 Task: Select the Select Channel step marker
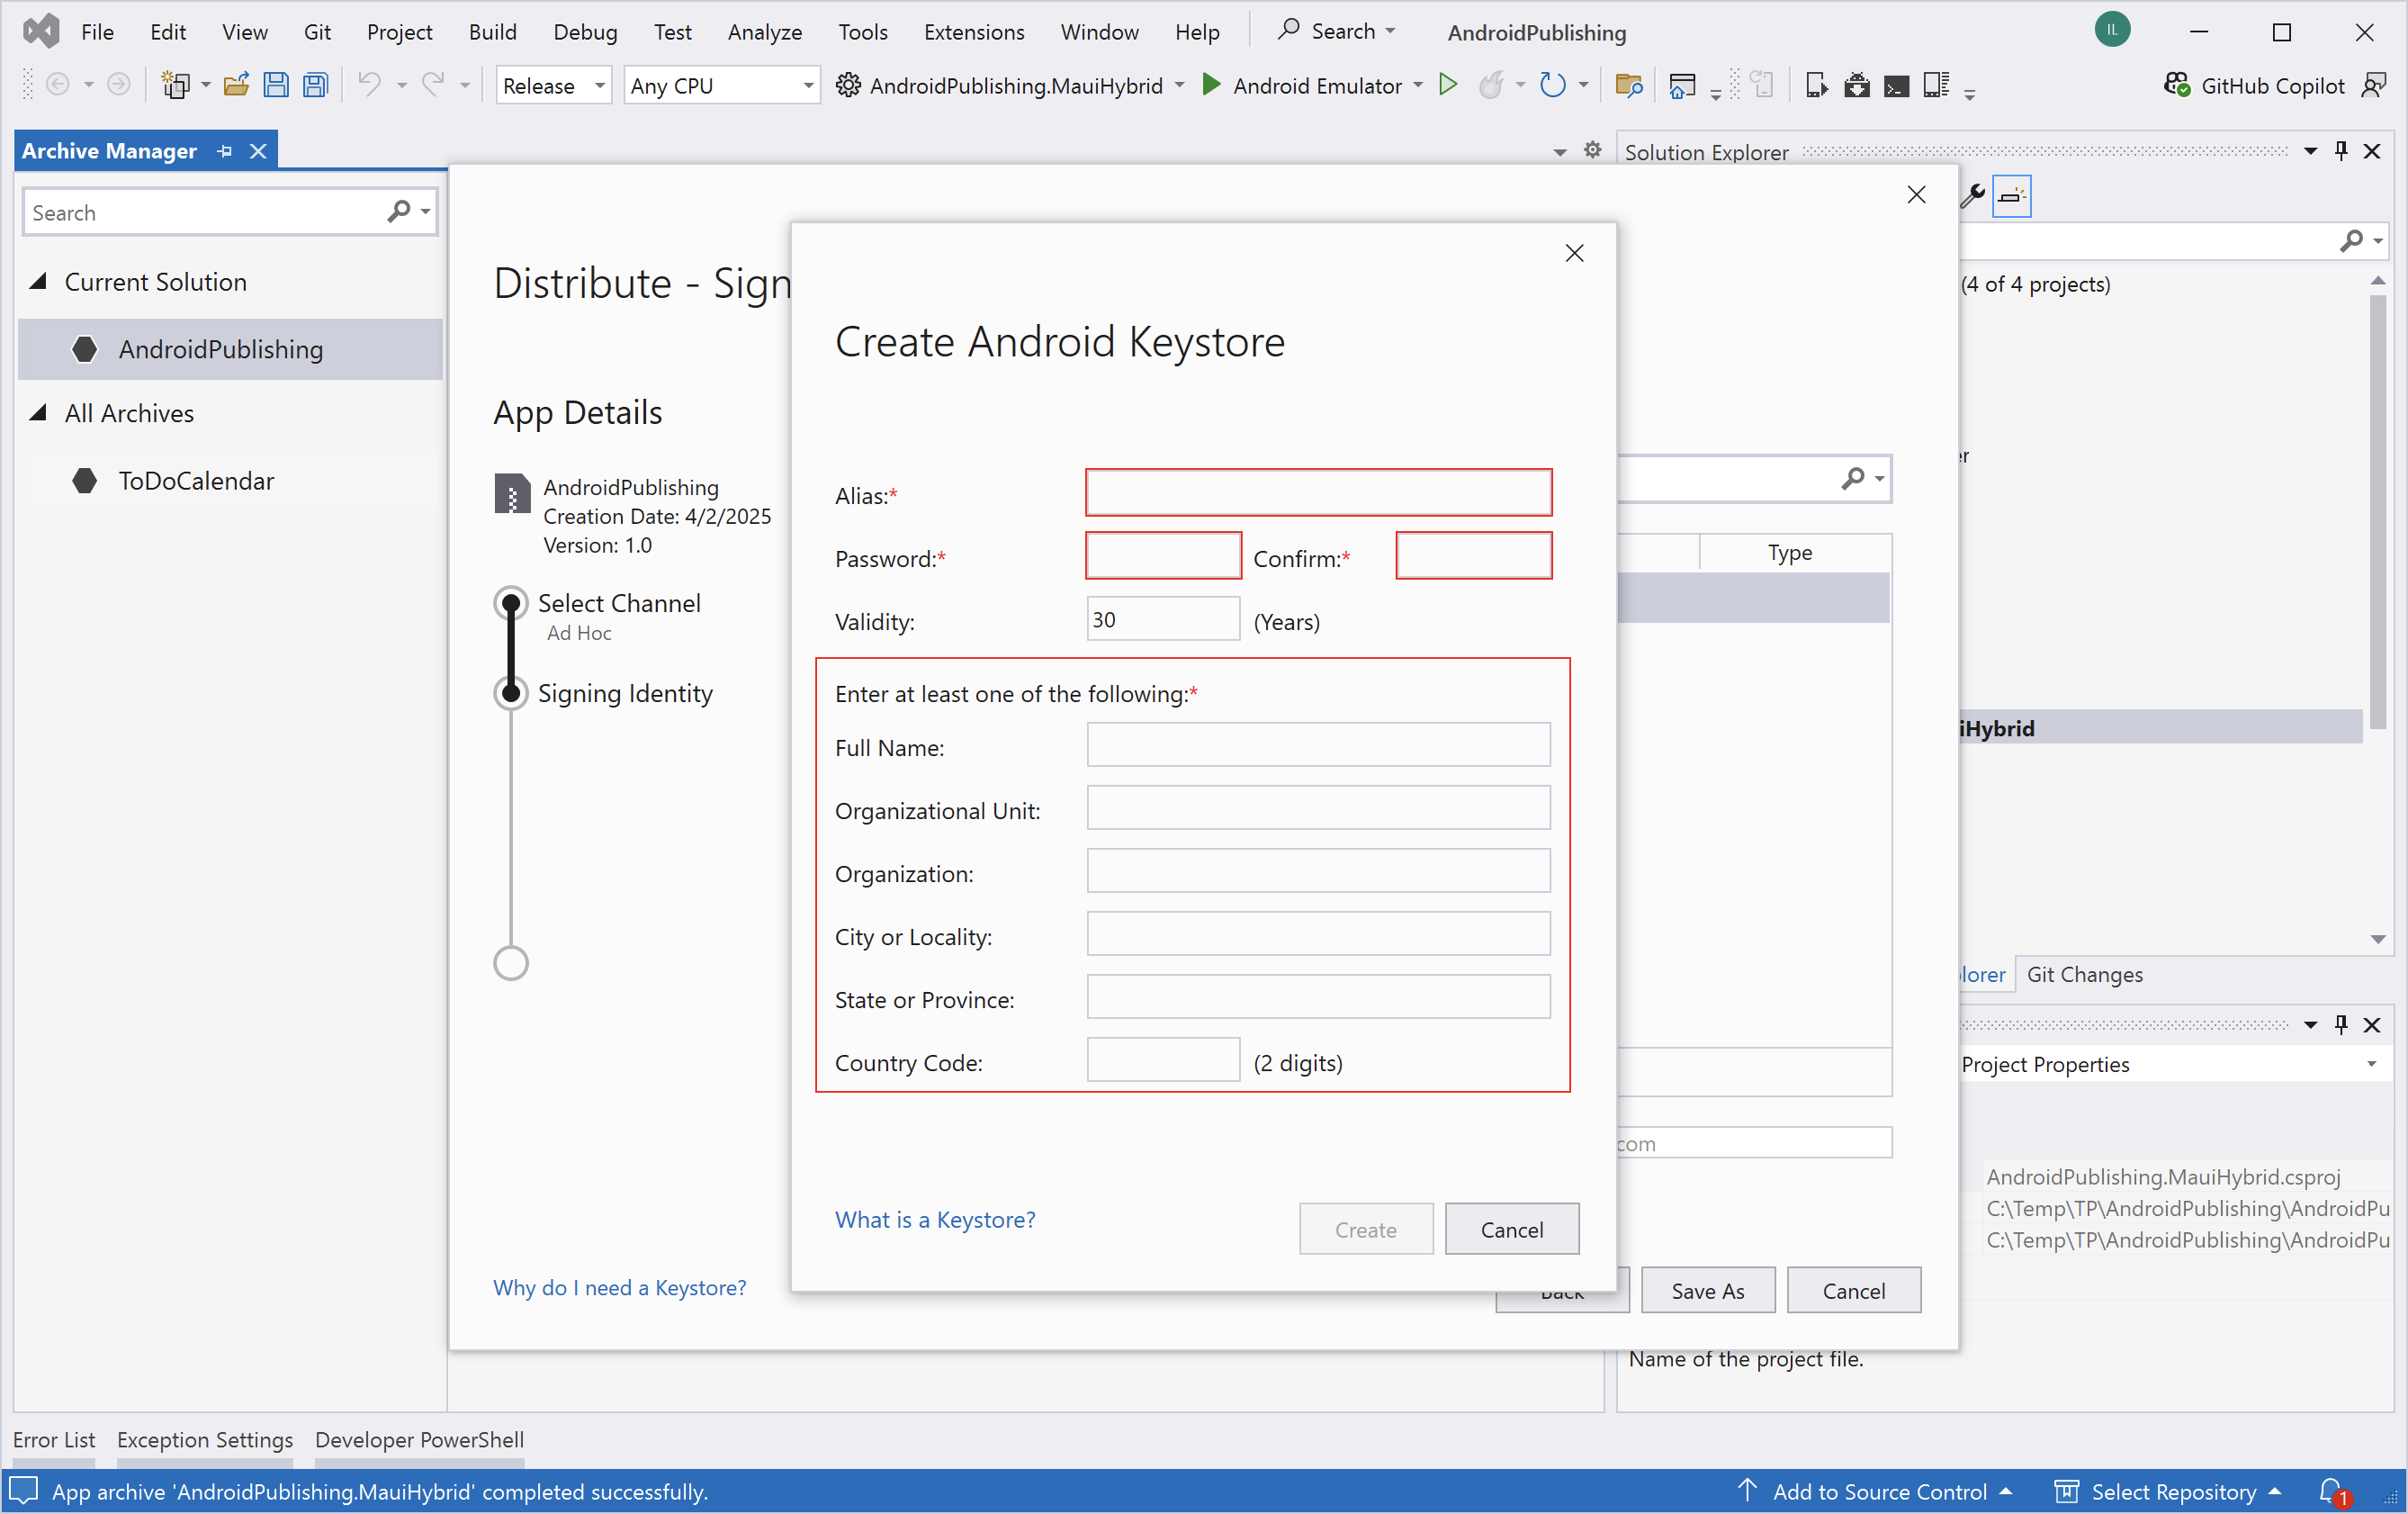tap(511, 603)
